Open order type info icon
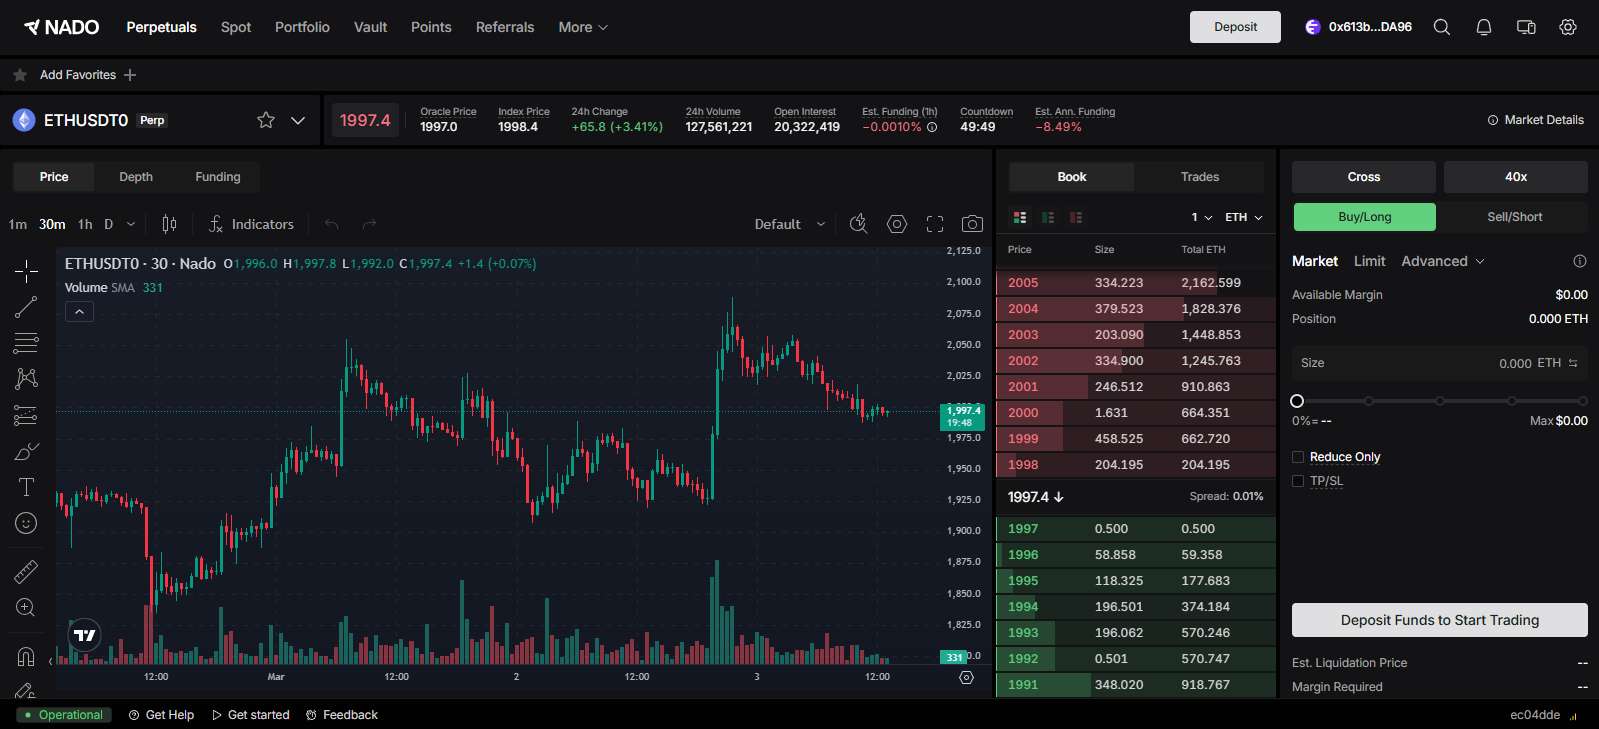This screenshot has width=1599, height=729. (x=1580, y=261)
